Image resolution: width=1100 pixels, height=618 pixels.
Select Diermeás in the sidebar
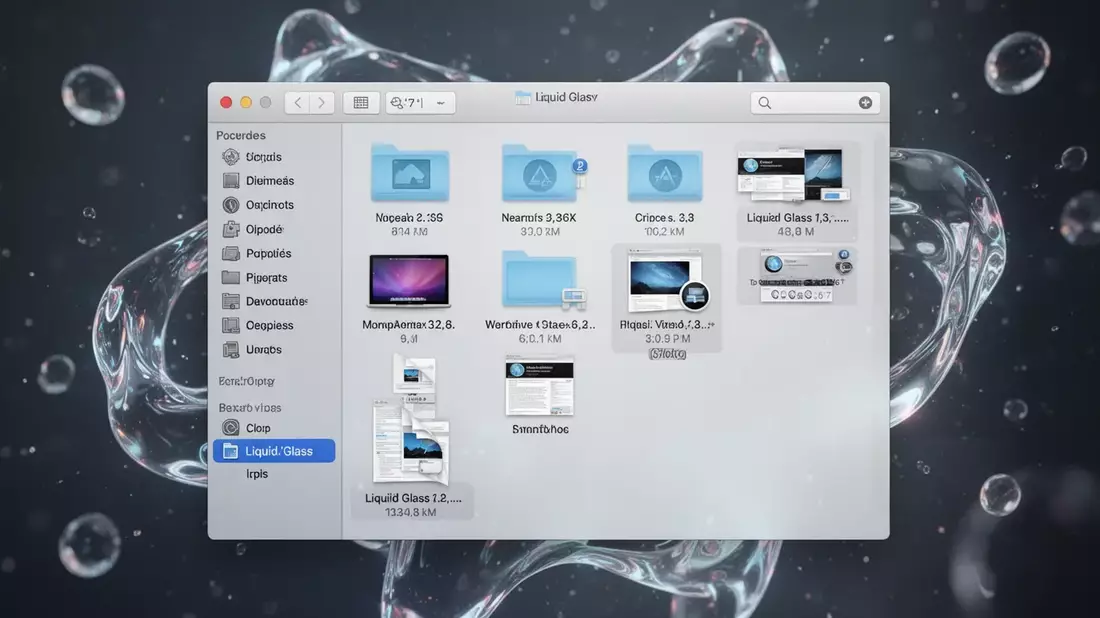point(269,180)
